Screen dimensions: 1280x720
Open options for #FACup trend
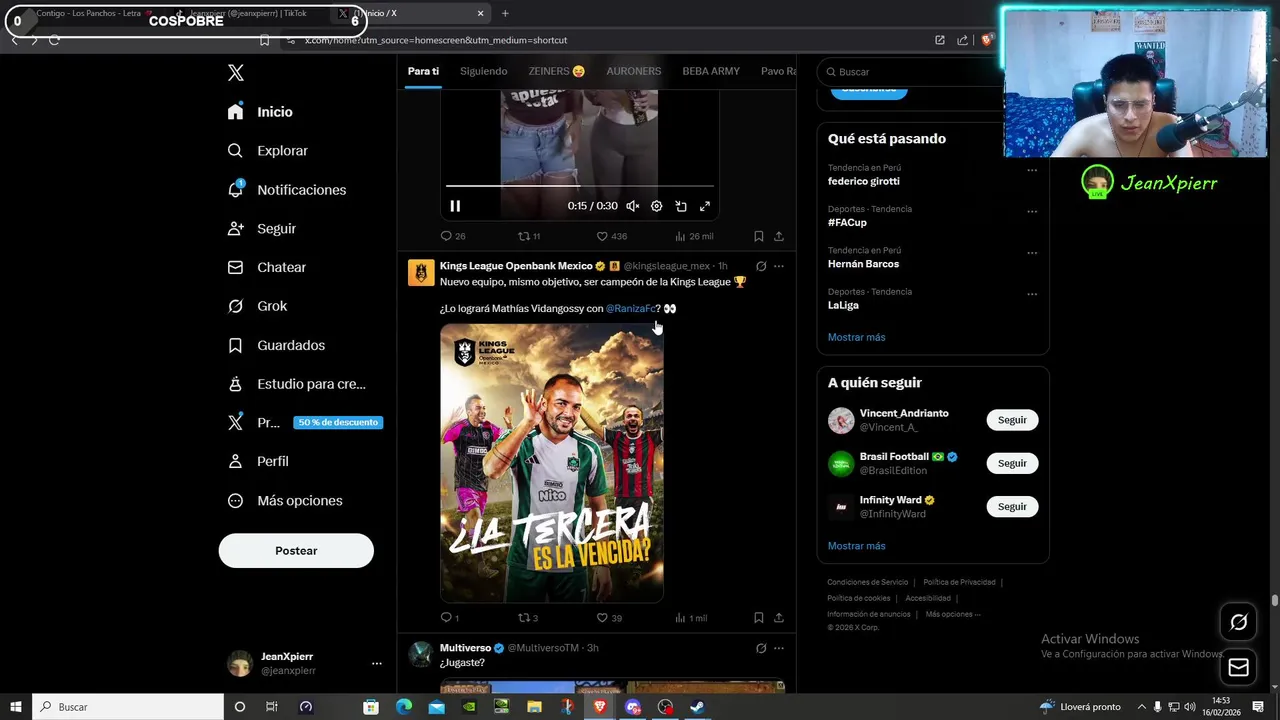tap(1032, 212)
